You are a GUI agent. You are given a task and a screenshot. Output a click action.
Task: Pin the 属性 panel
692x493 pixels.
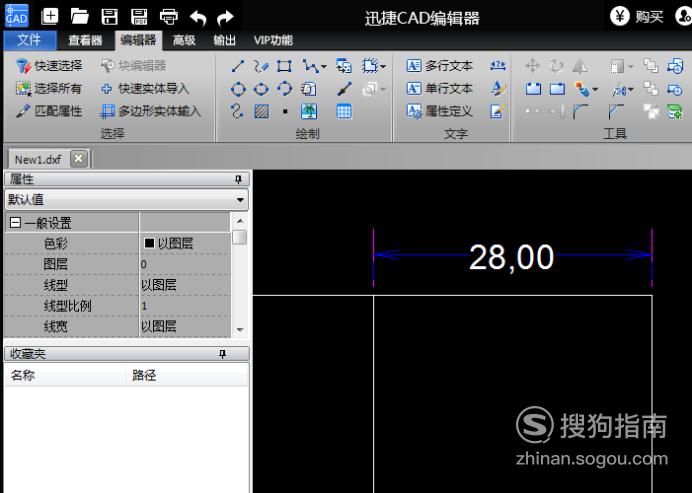tap(238, 179)
